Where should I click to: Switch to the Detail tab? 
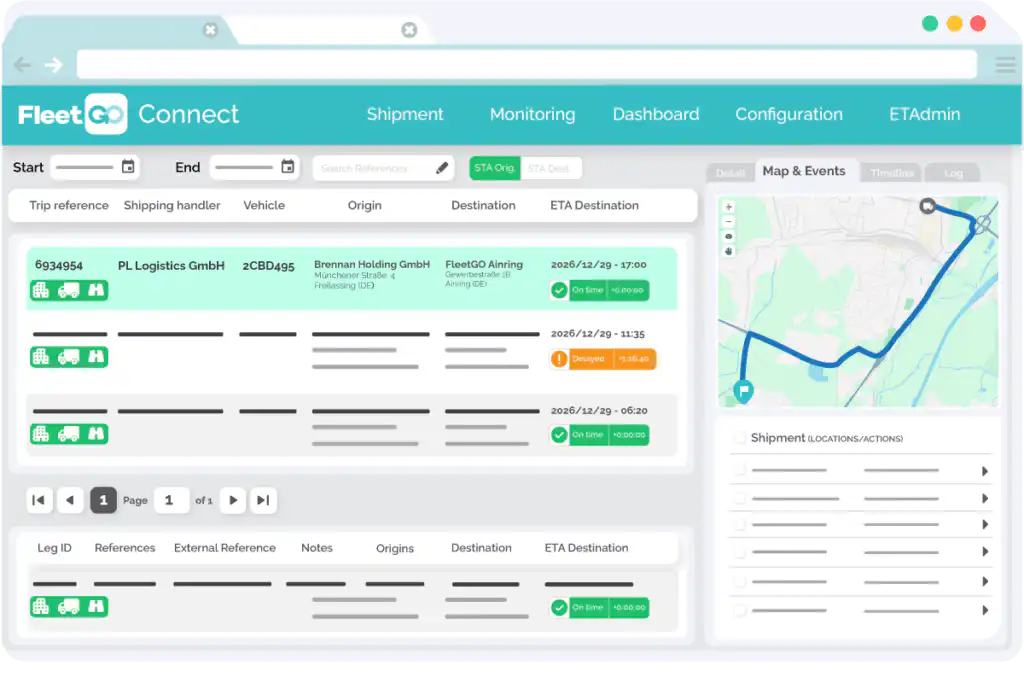pyautogui.click(x=730, y=173)
